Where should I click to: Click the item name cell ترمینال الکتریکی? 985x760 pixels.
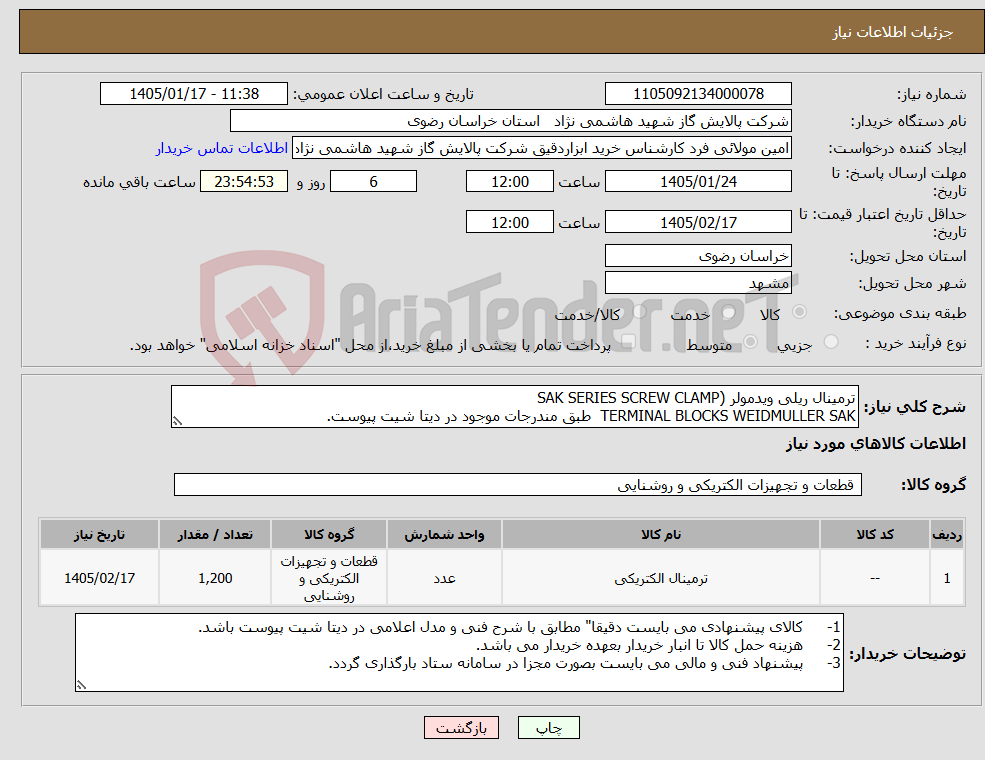click(661, 578)
